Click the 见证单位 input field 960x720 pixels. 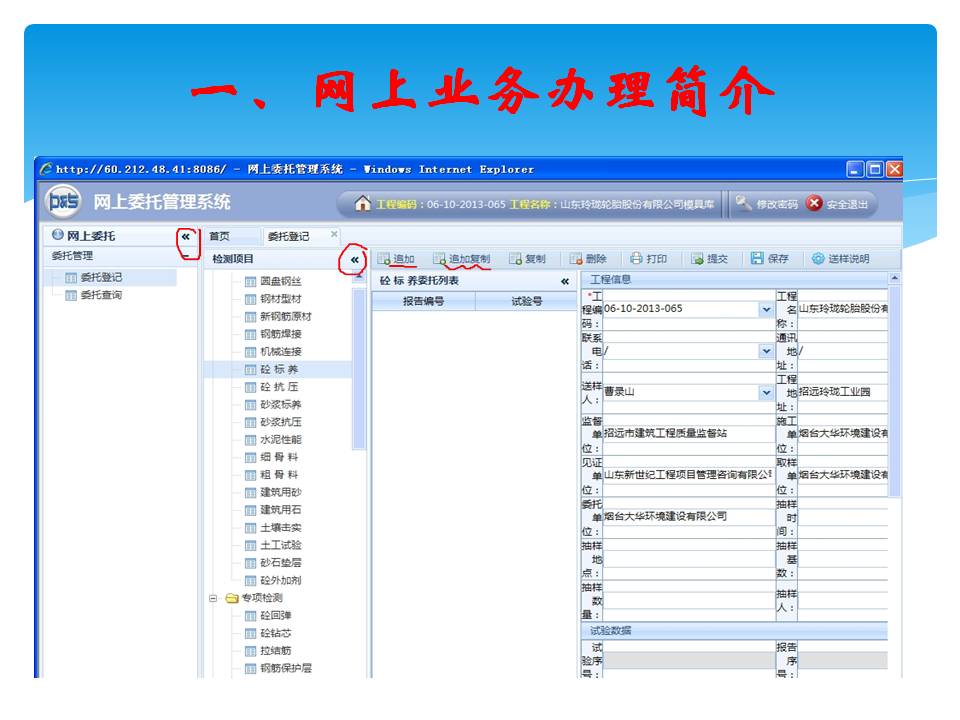688,475
